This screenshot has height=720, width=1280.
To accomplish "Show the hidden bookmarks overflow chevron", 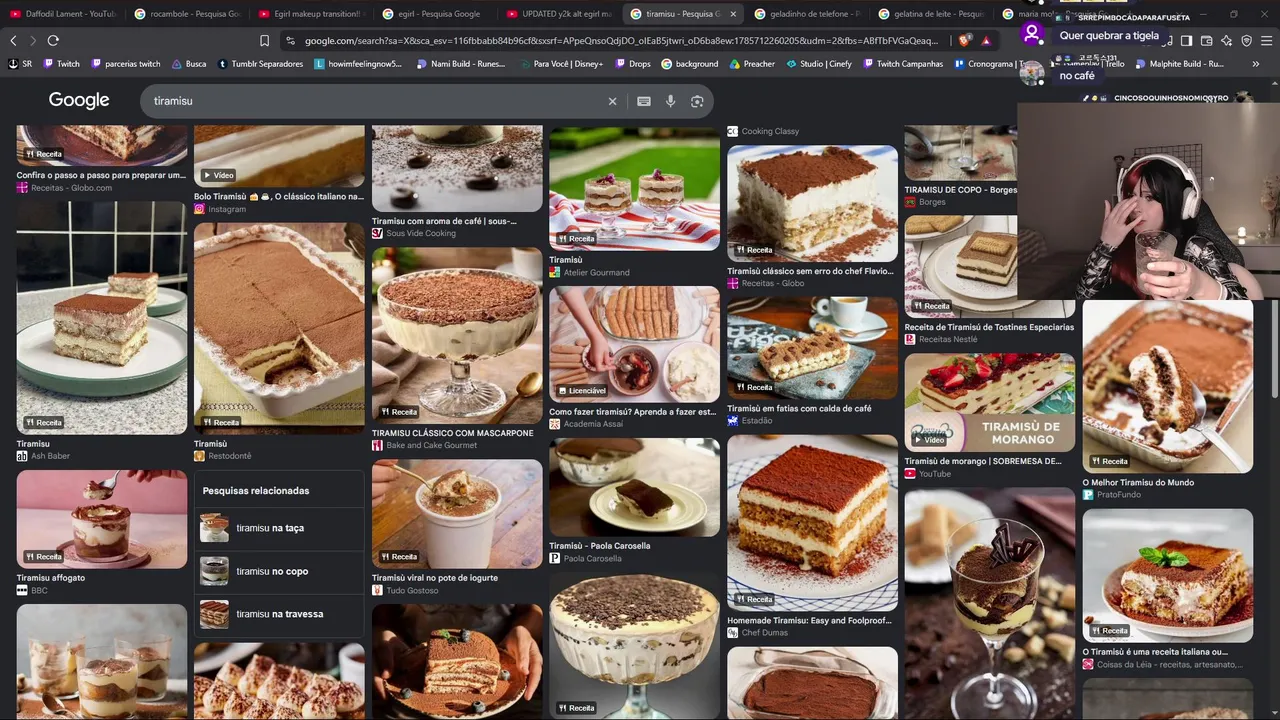I will [x=1256, y=64].
